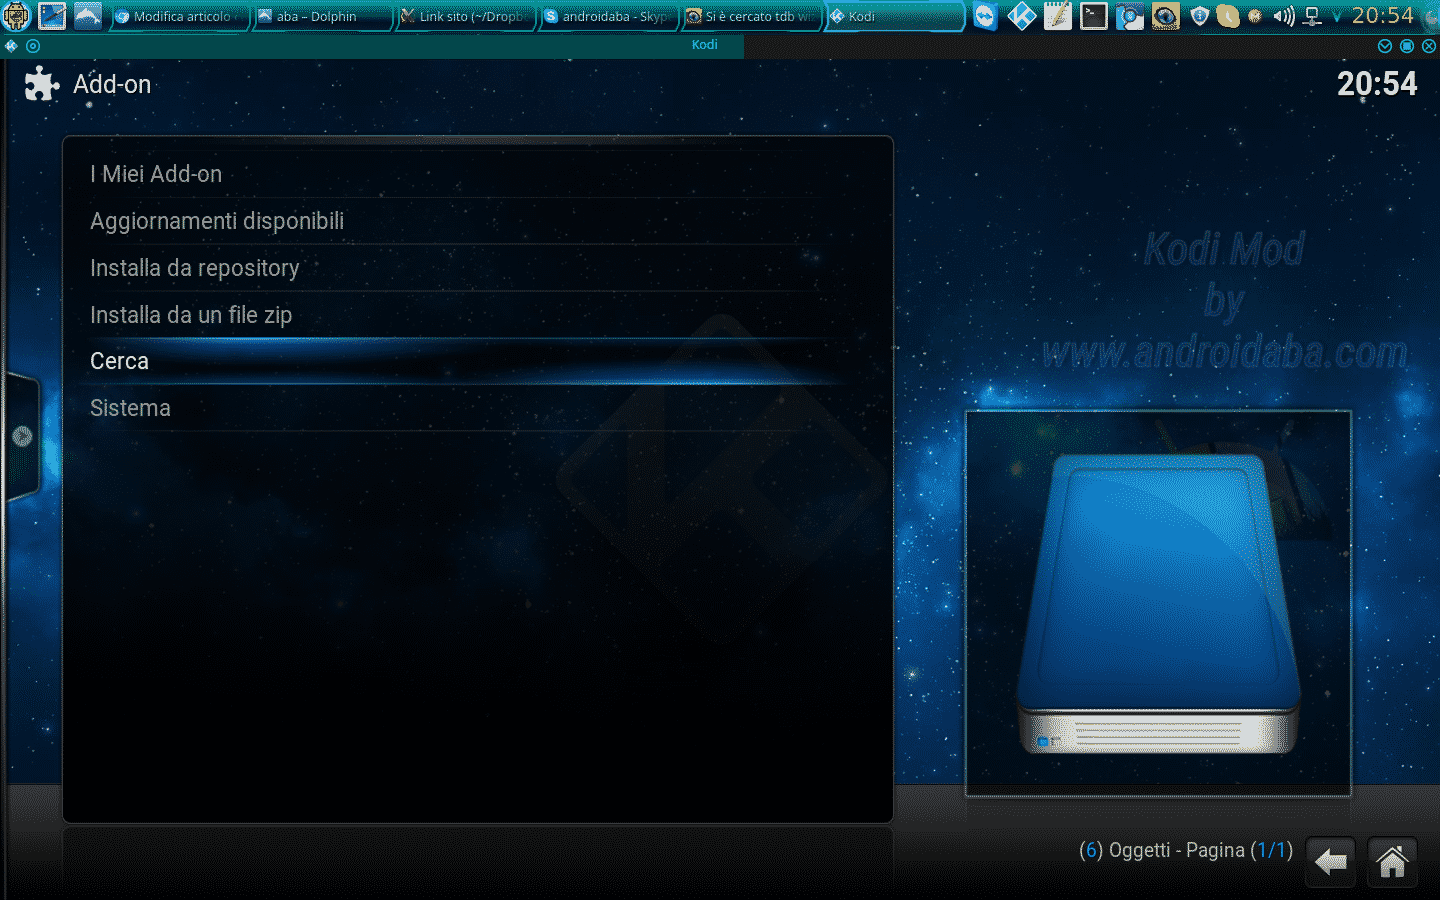Open the network connection tray icon
The height and width of the screenshot is (900, 1440).
(1313, 16)
